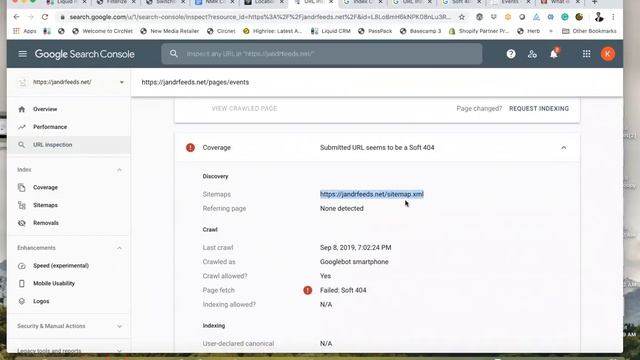The width and height of the screenshot is (640, 360).
Task: Open the notifications bell
Action: click(554, 54)
